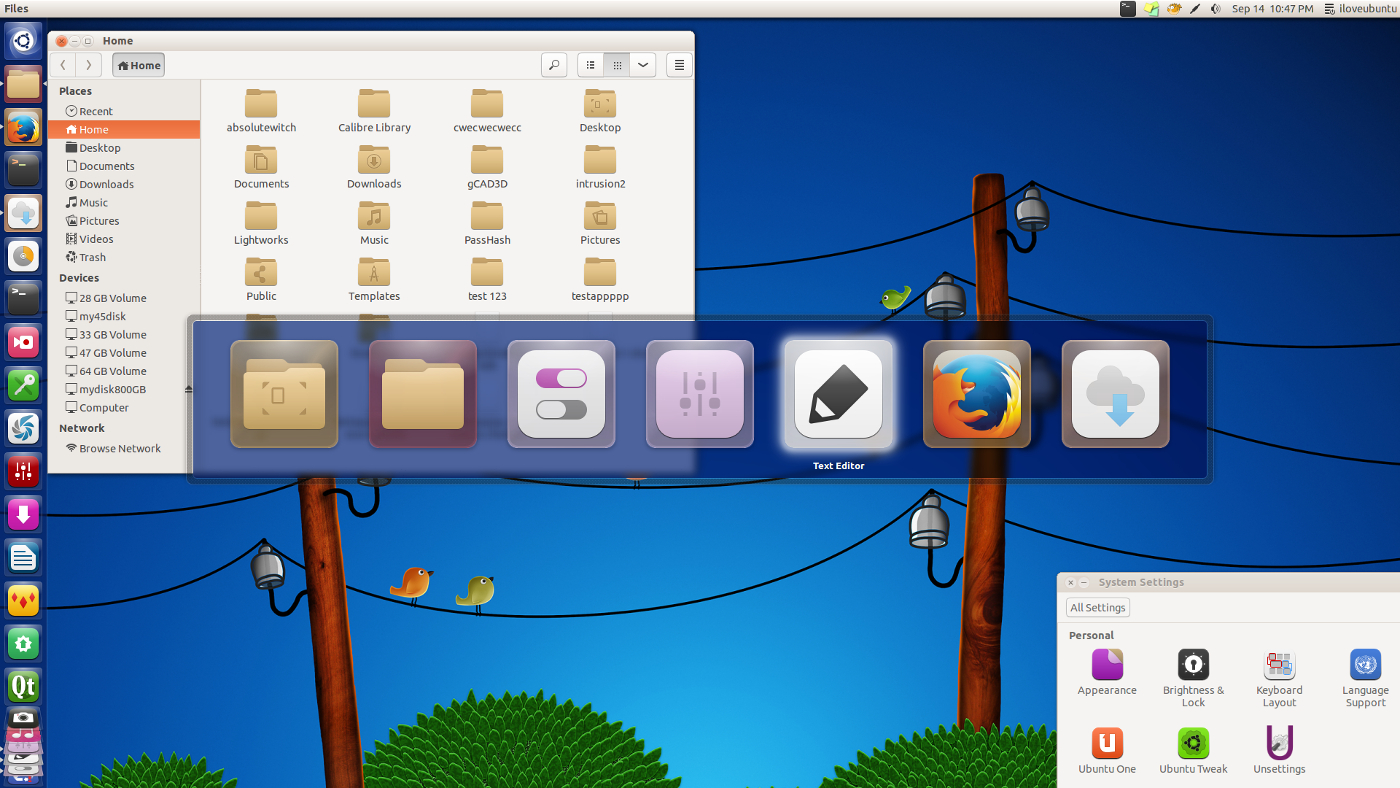Select the intrusion2 folder
This screenshot has height=788, width=1400.
[600, 167]
